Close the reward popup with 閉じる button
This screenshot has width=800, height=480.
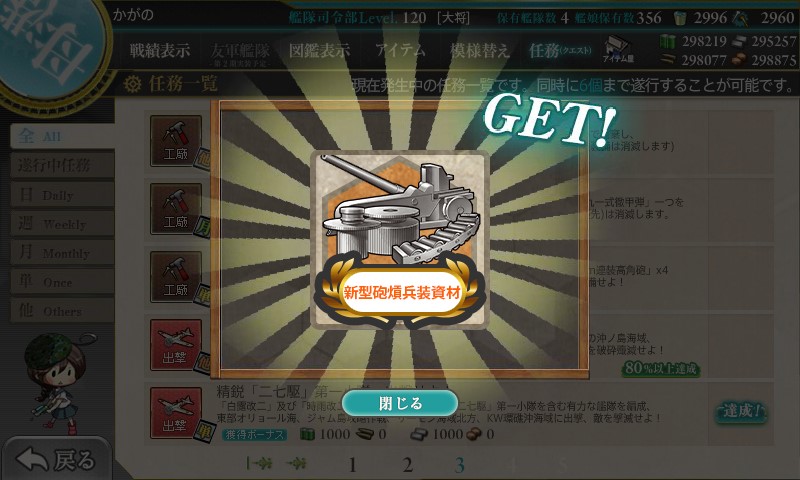pos(400,403)
